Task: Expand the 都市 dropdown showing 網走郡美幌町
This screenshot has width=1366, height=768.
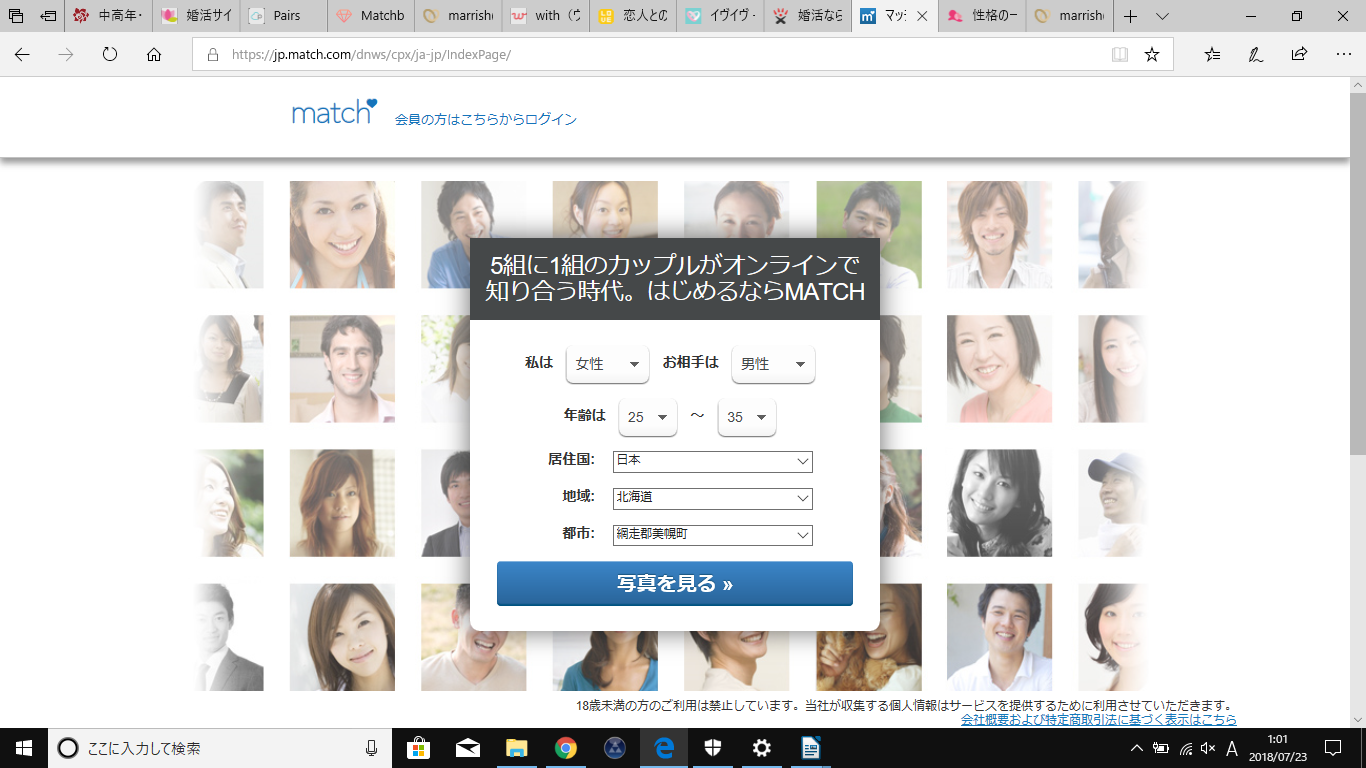Action: (x=712, y=535)
